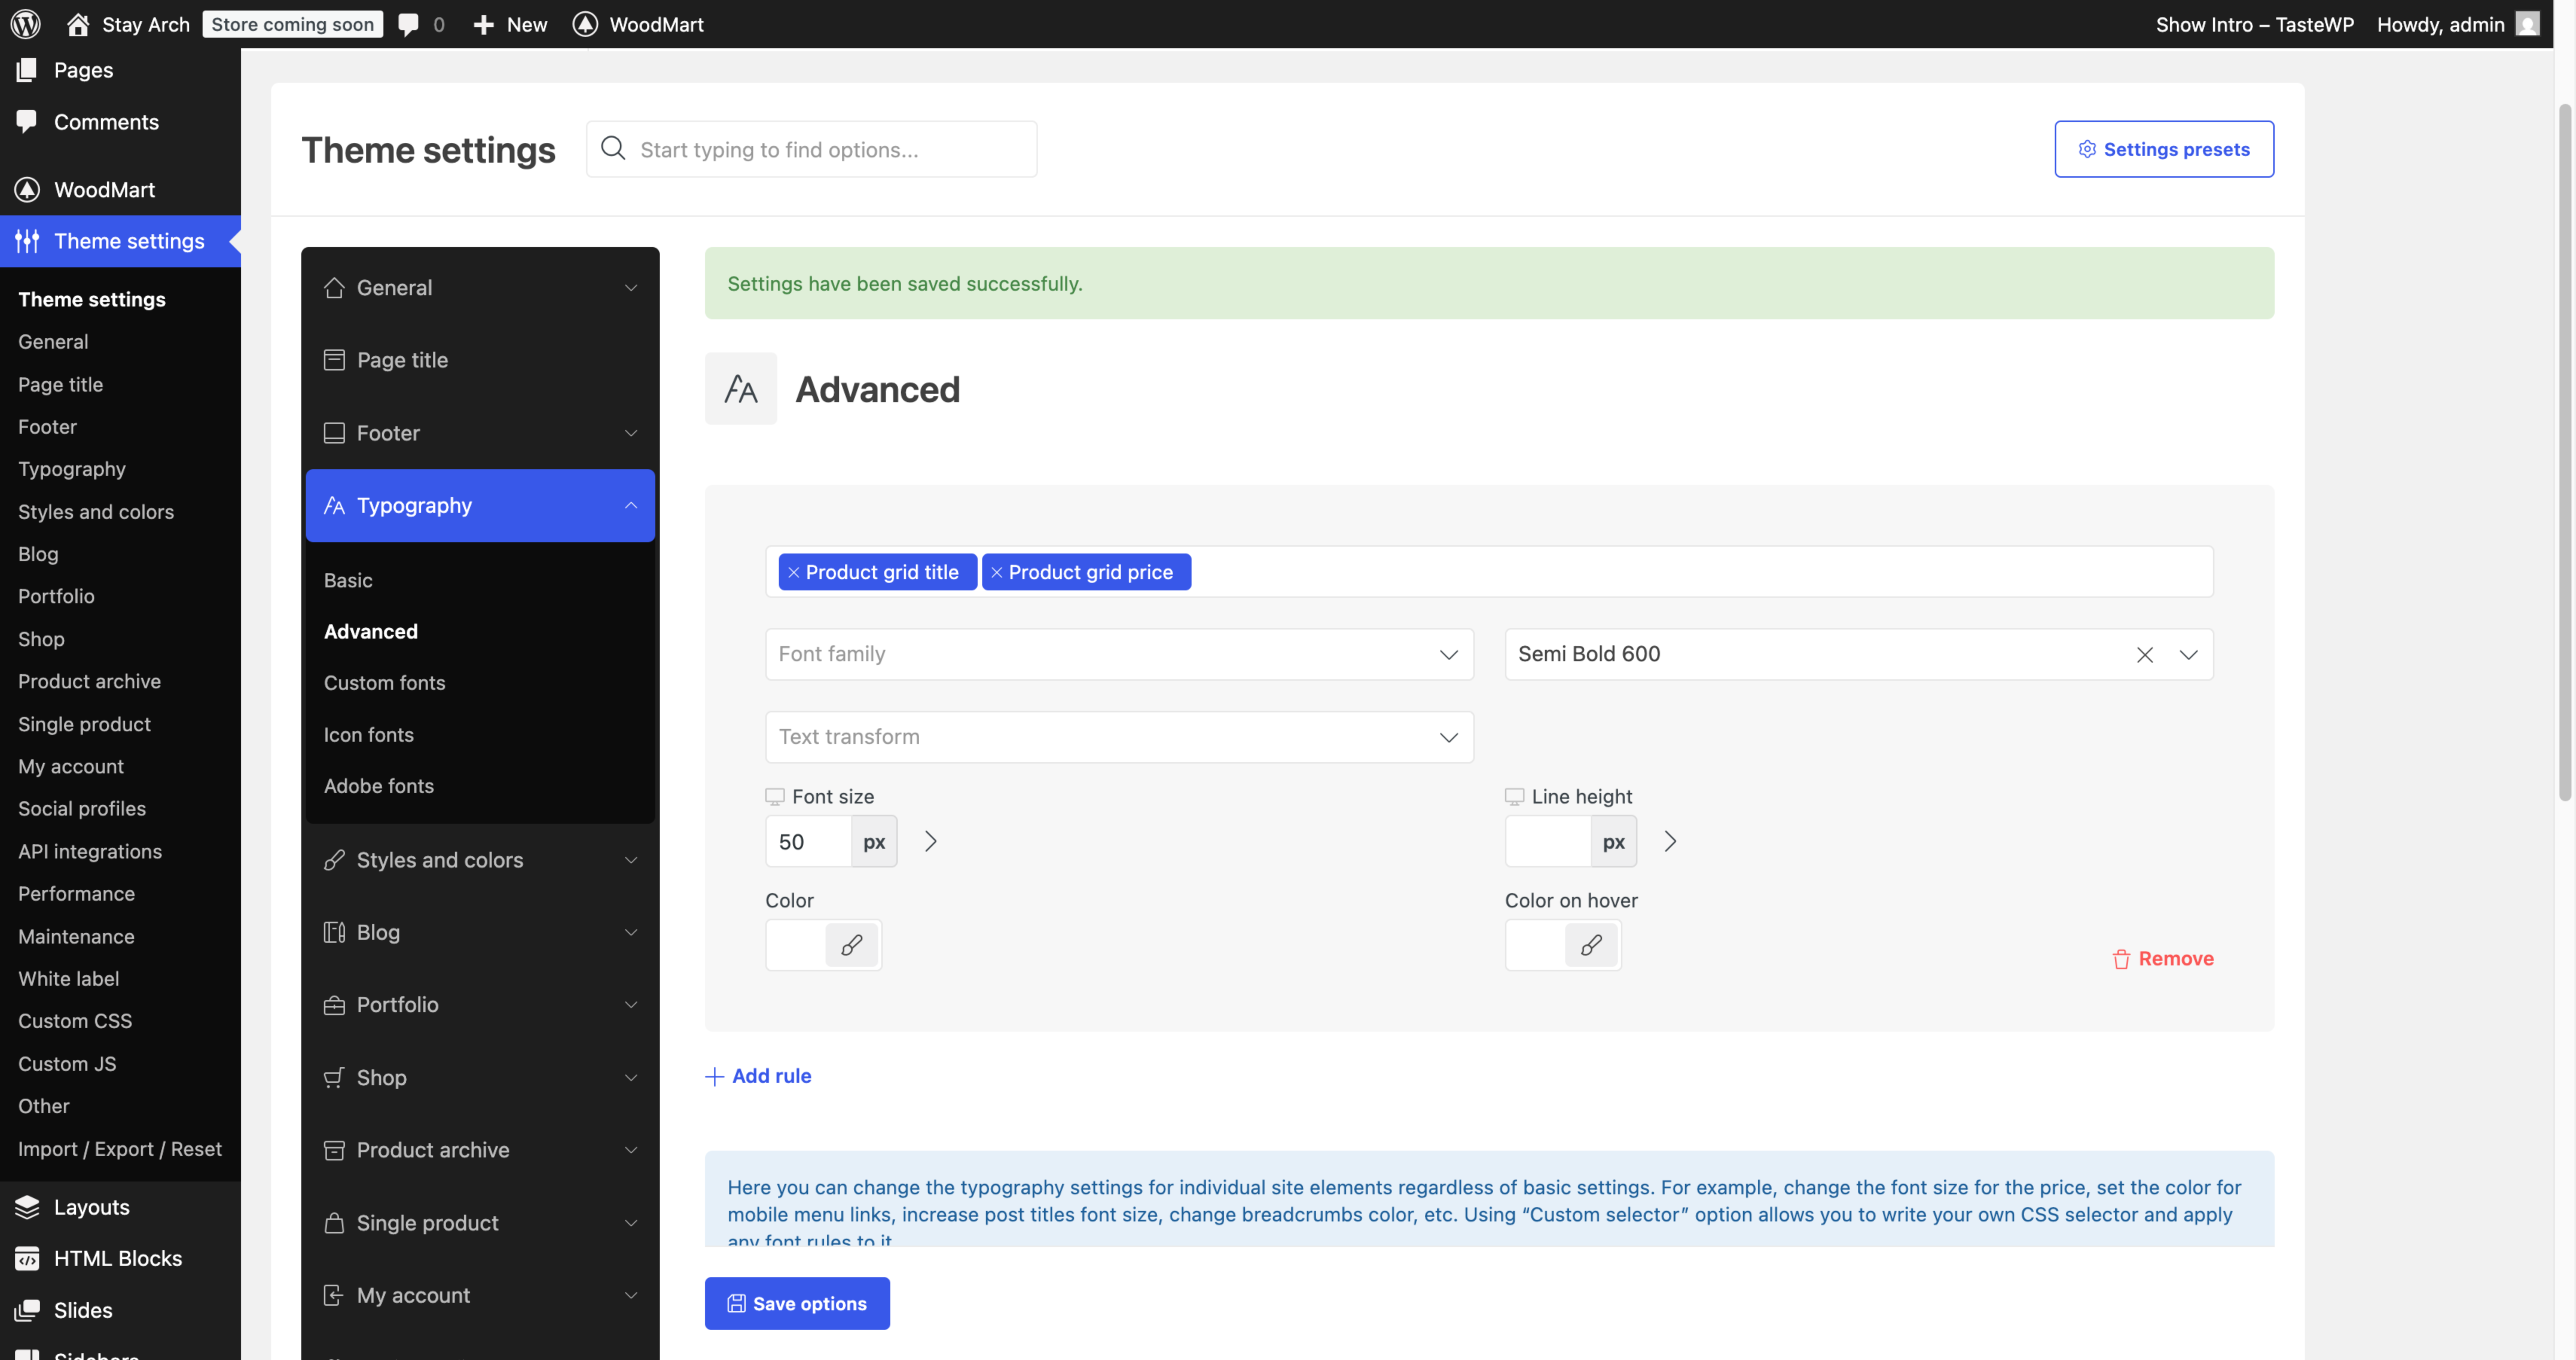Image resolution: width=2576 pixels, height=1360 pixels.
Task: Open the comments bubble in admin bar
Action: (x=408, y=24)
